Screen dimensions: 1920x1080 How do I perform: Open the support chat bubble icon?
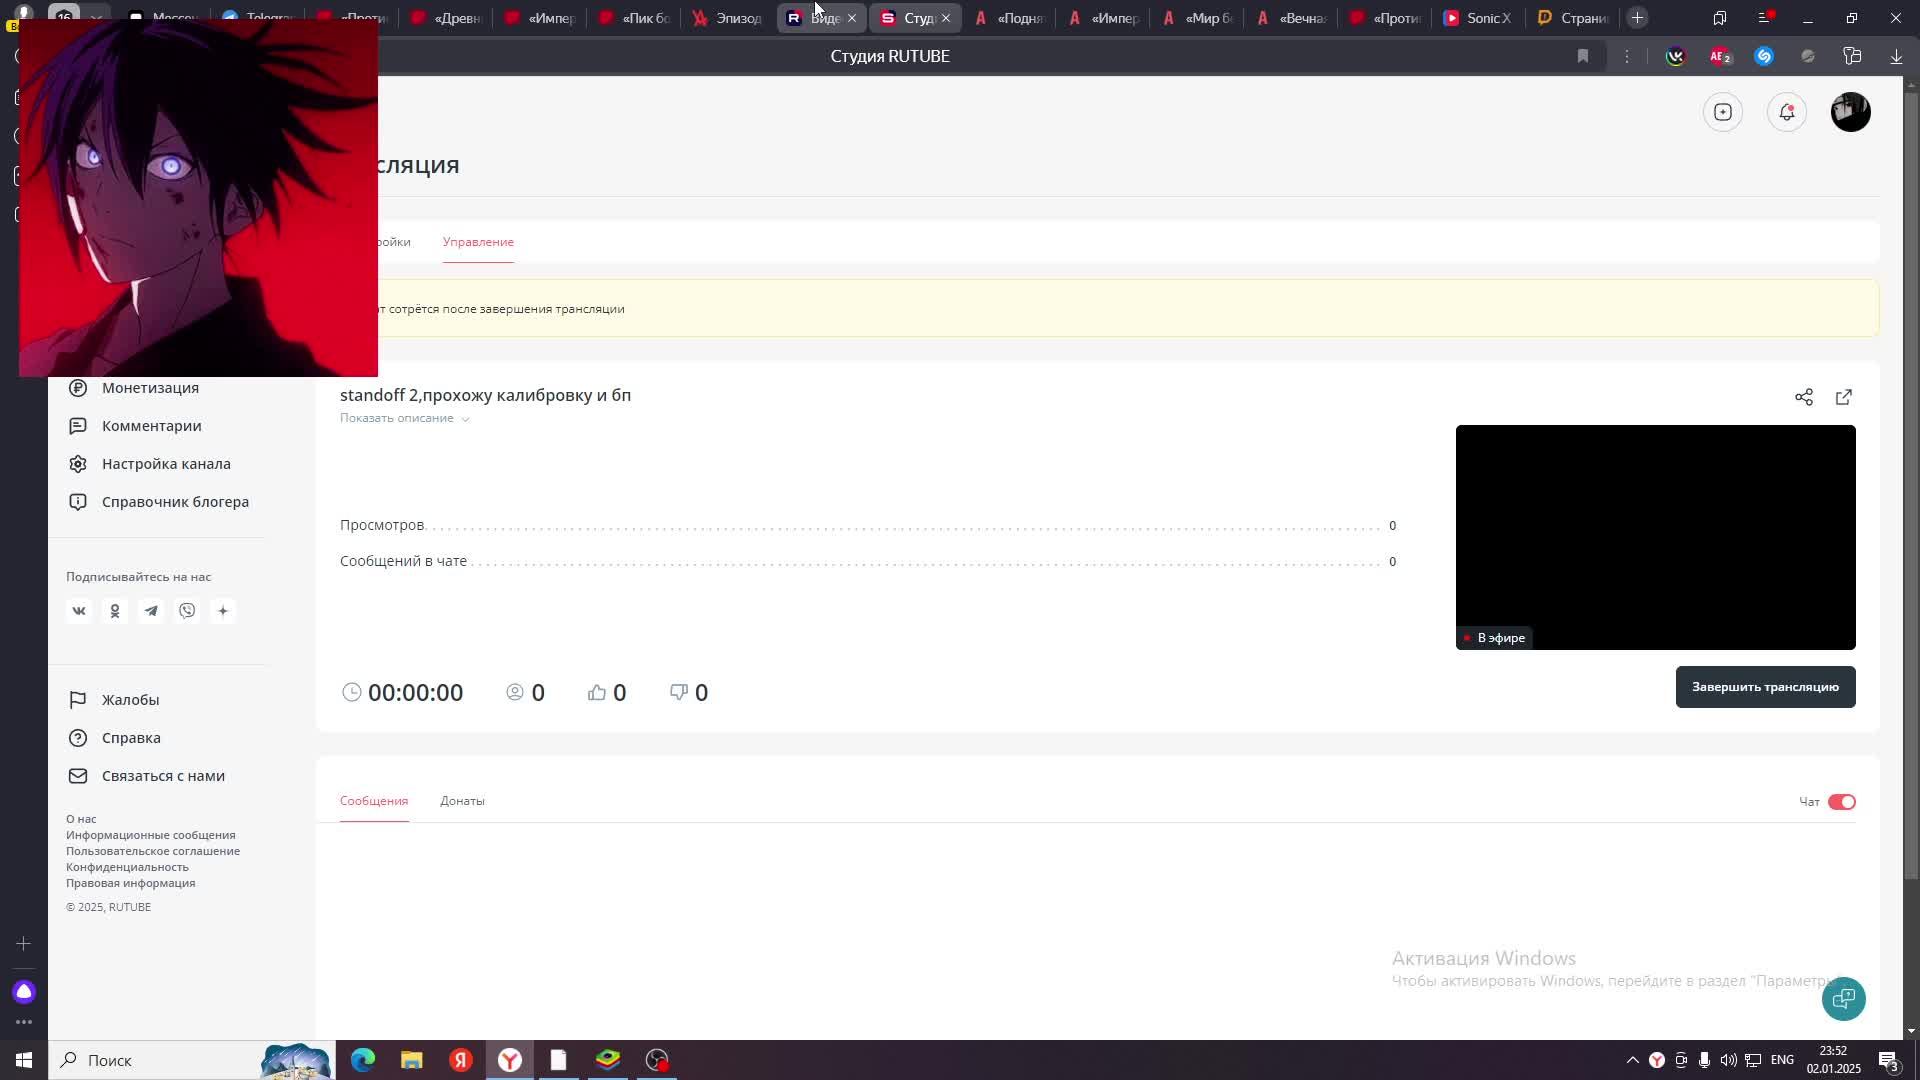(1843, 998)
